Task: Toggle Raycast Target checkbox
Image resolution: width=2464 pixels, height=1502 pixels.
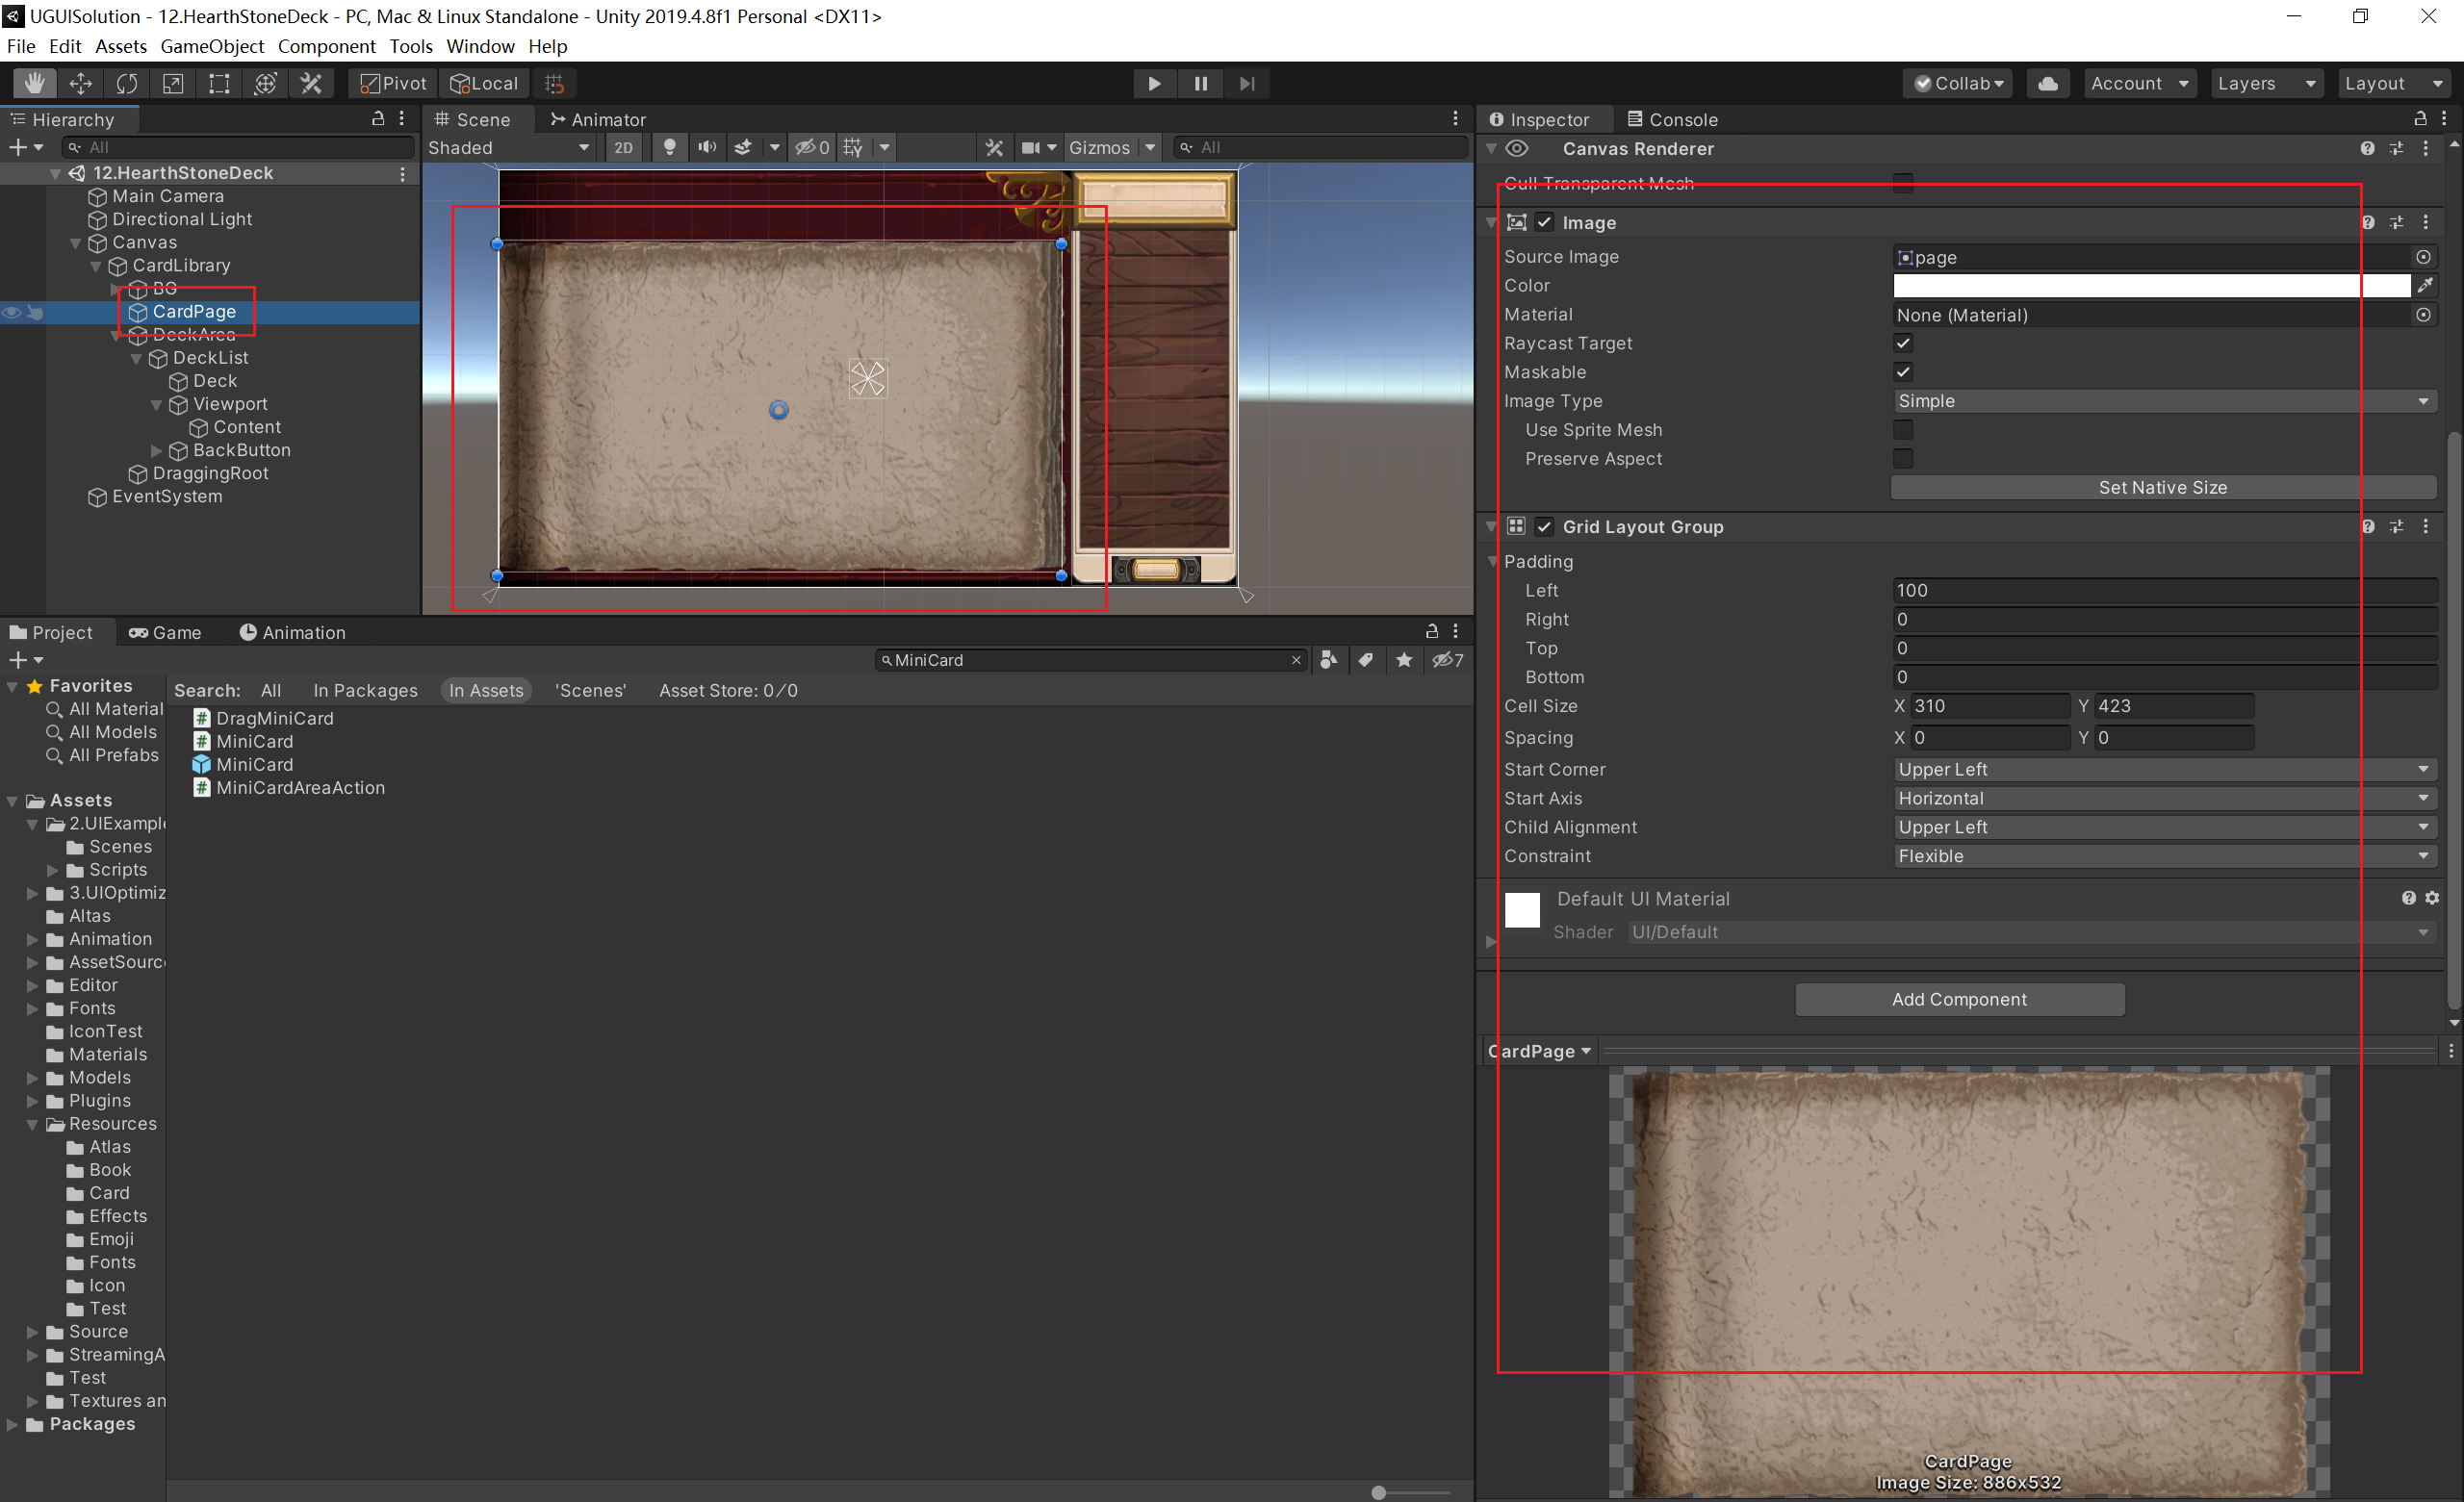Action: [1903, 343]
